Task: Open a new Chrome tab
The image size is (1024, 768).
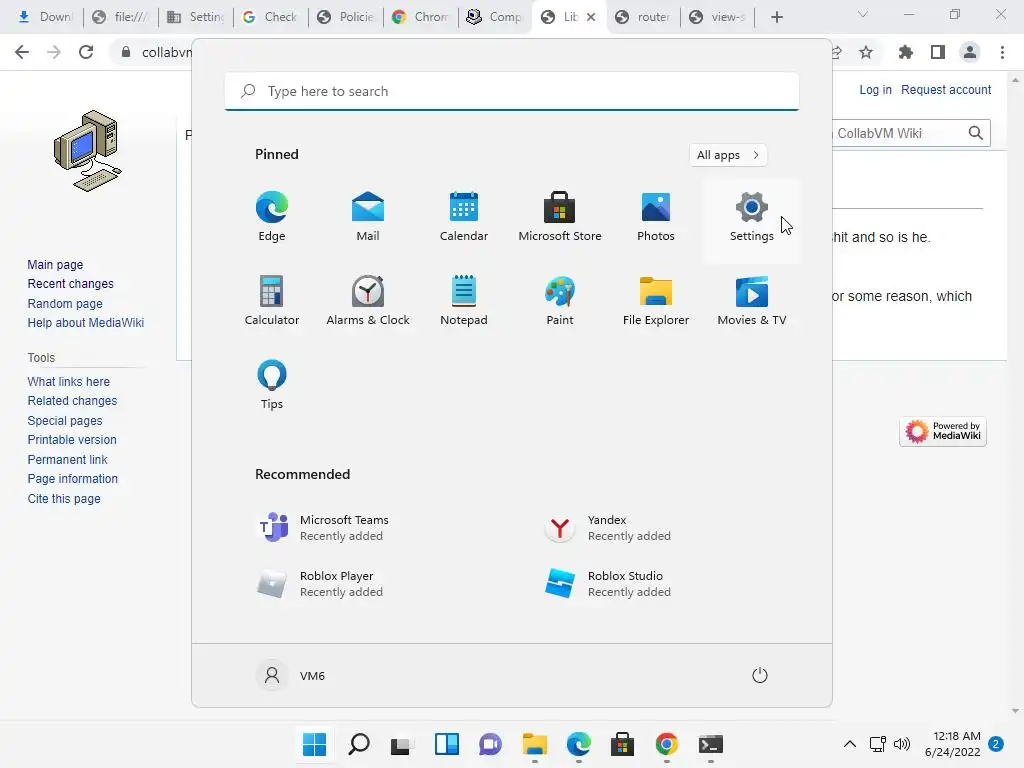Action: [x=776, y=18]
